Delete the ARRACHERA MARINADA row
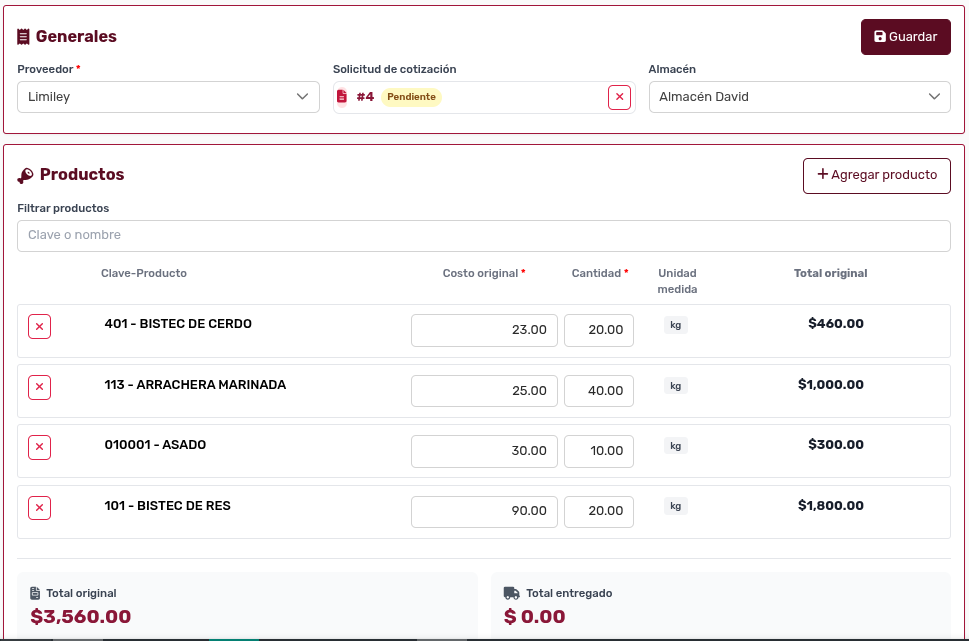The image size is (969, 641). click(39, 387)
